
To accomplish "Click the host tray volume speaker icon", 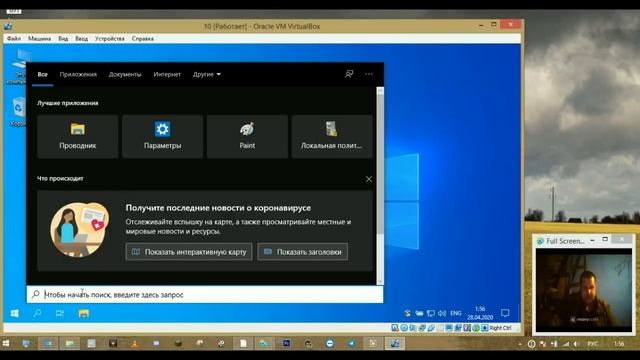I will tap(576, 344).
